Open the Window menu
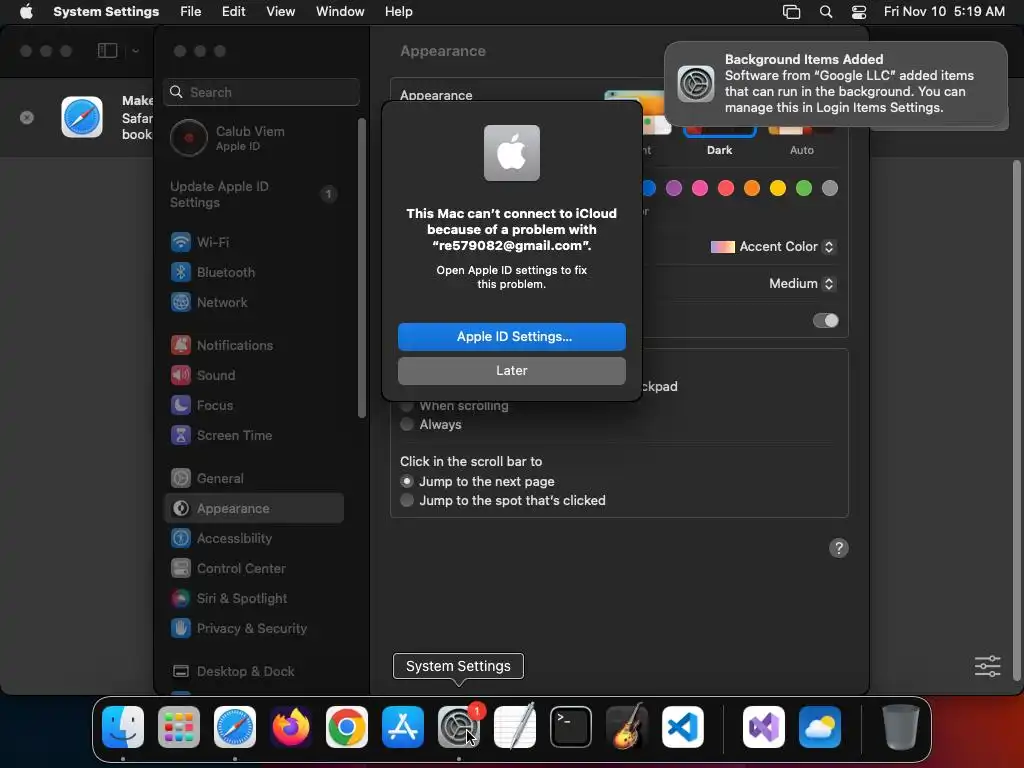 tap(340, 12)
